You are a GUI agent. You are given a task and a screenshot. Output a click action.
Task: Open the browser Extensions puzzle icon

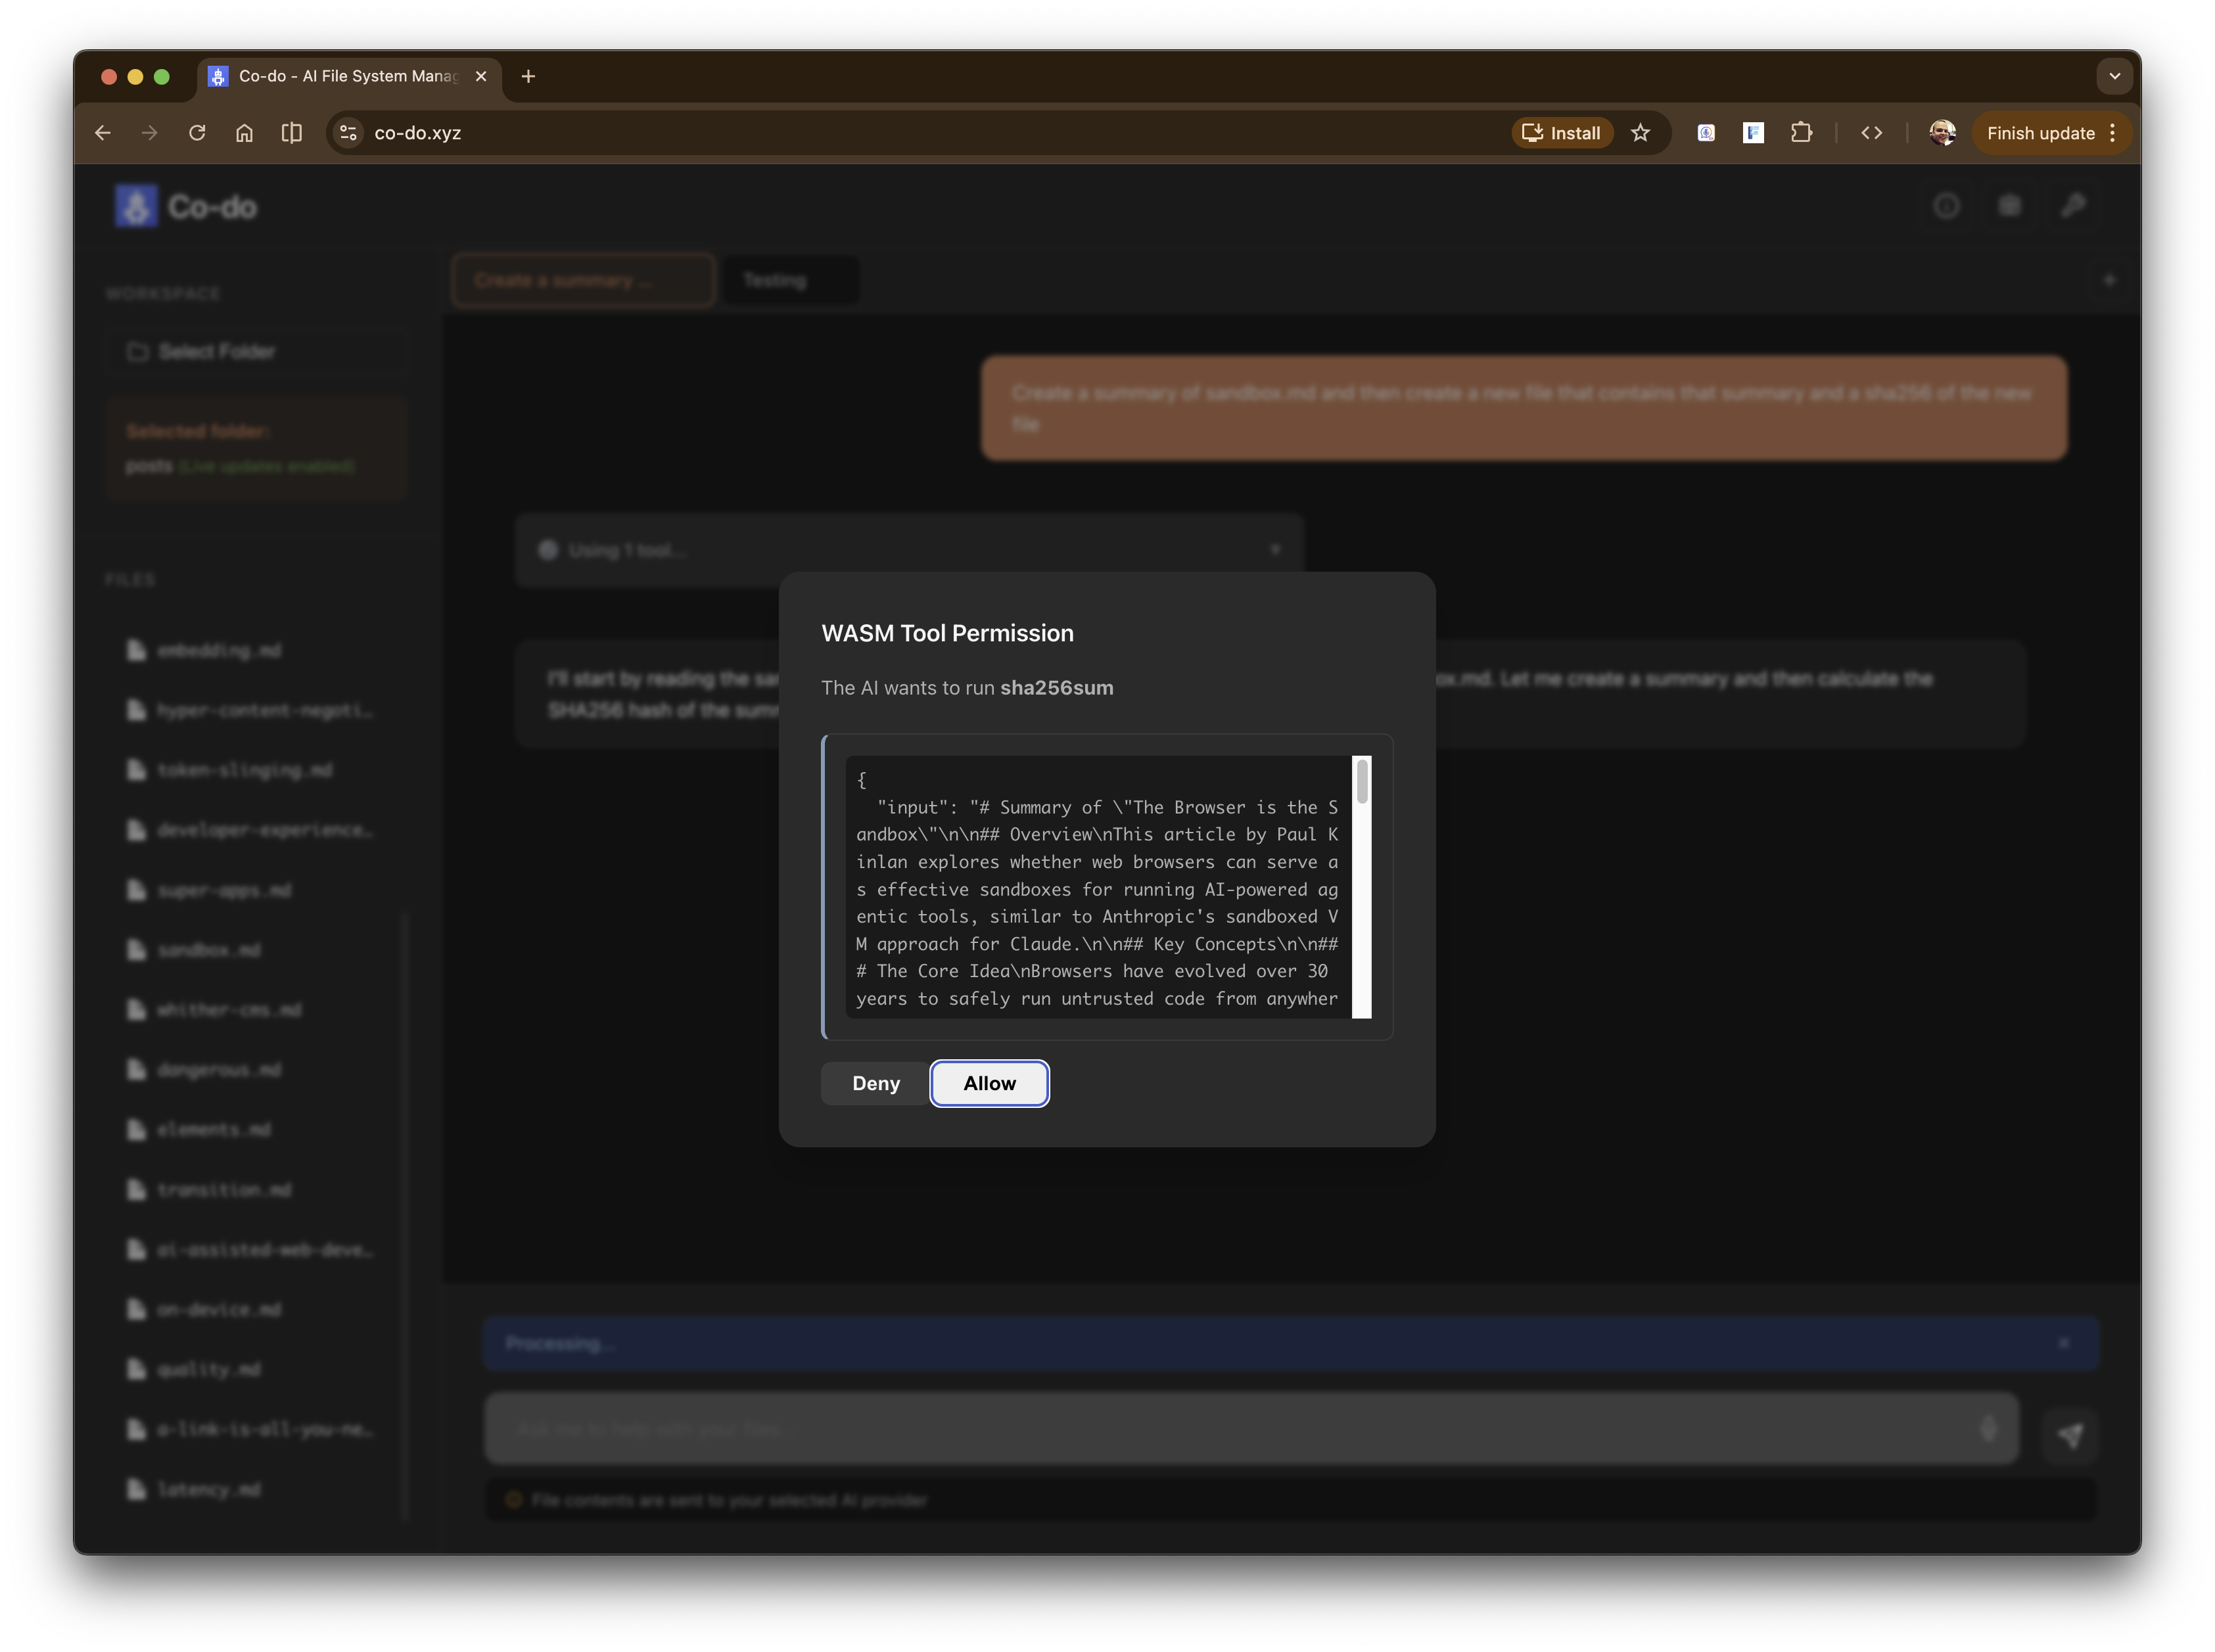[x=1801, y=133]
